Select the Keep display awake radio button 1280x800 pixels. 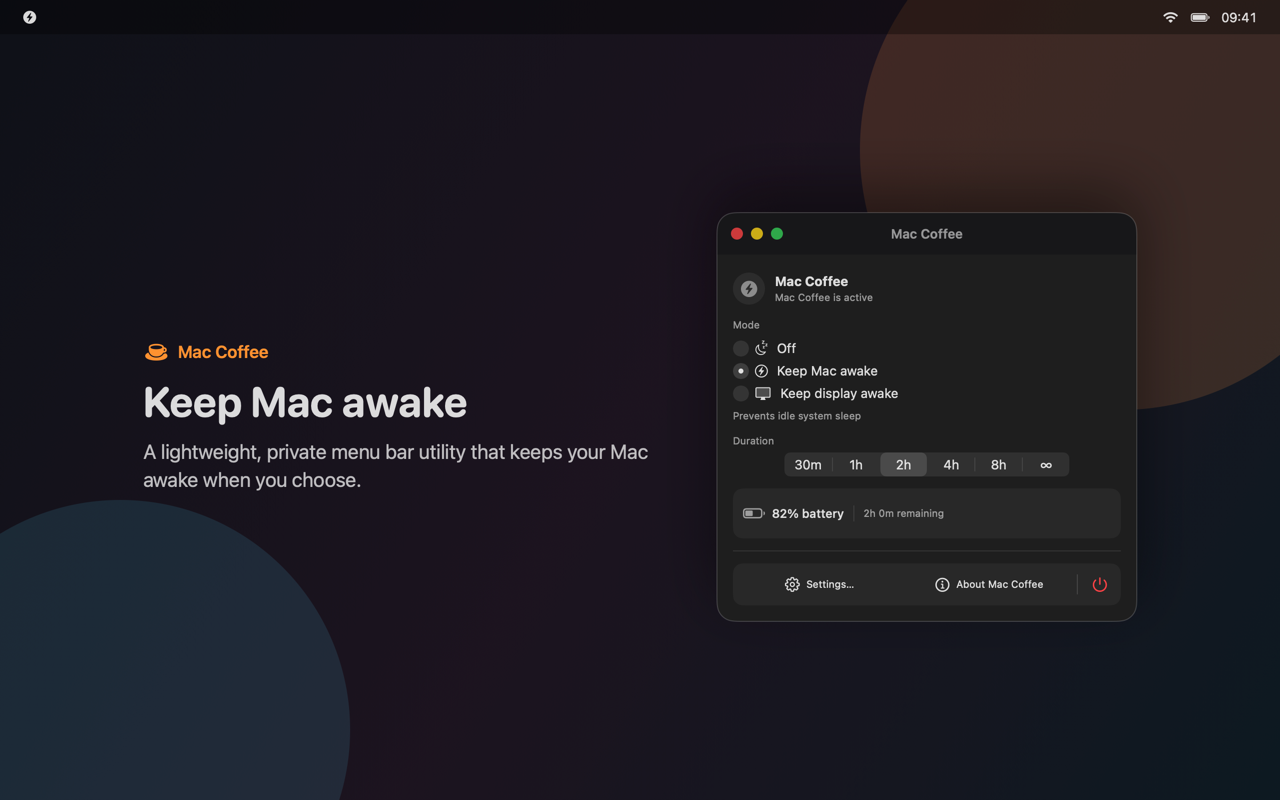741,394
